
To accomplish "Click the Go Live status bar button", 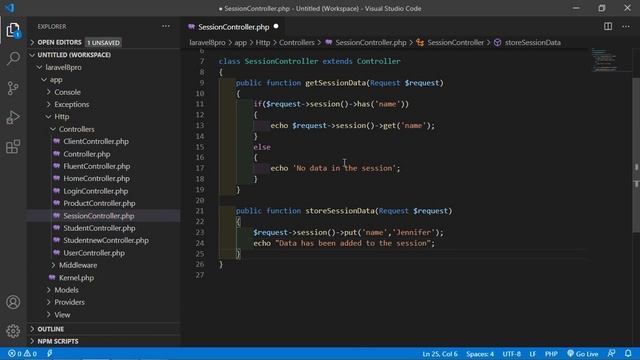I will 582,354.
